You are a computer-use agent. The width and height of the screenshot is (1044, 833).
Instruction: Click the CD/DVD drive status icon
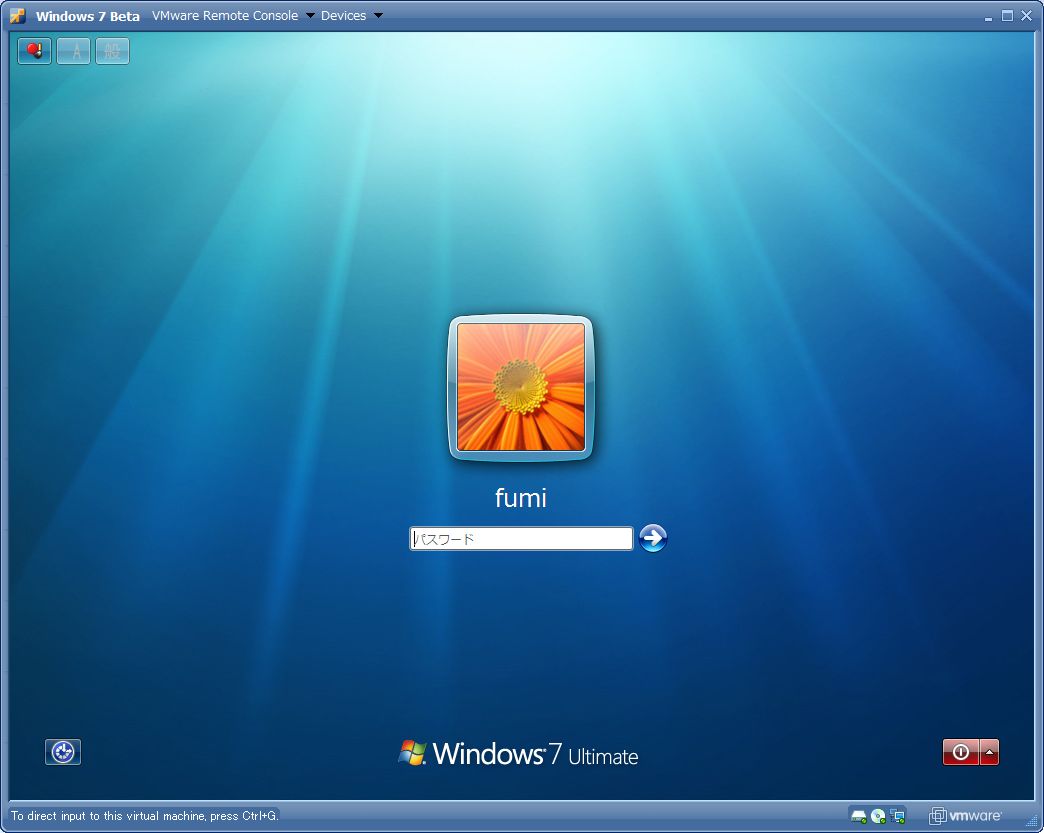pyautogui.click(x=878, y=816)
